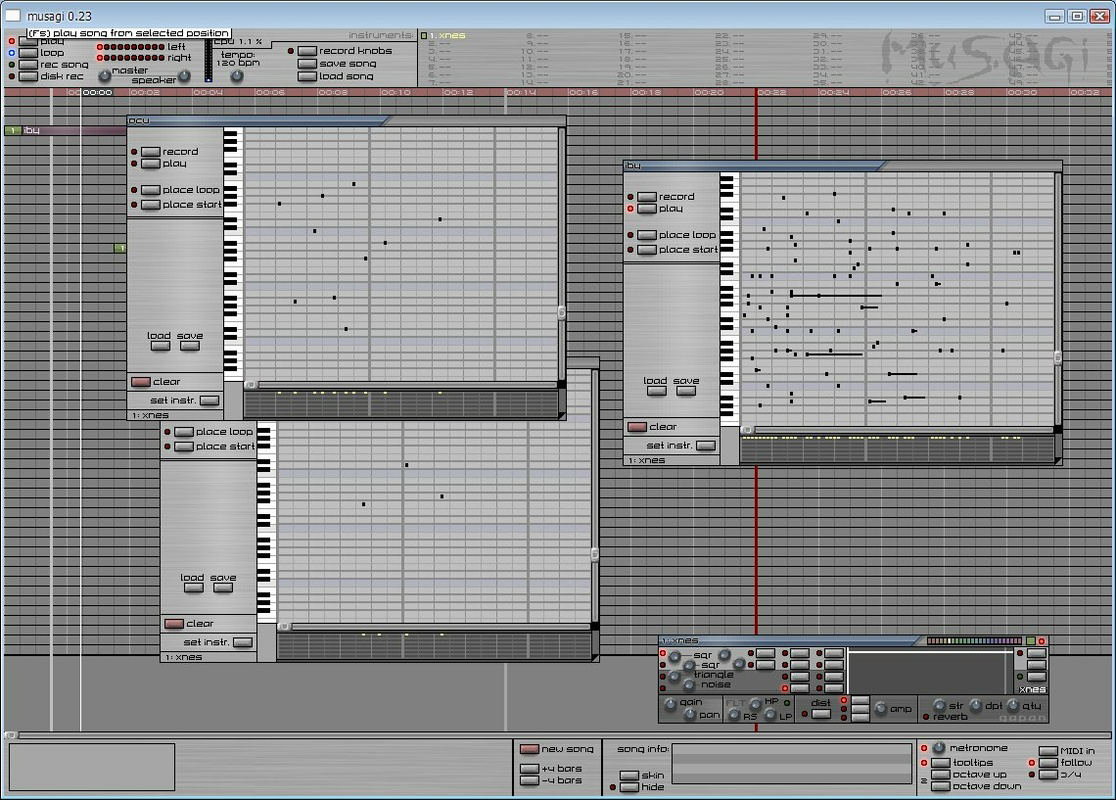This screenshot has width=1116, height=800.
Task: Click the -4 bars button
Action: click(530, 781)
